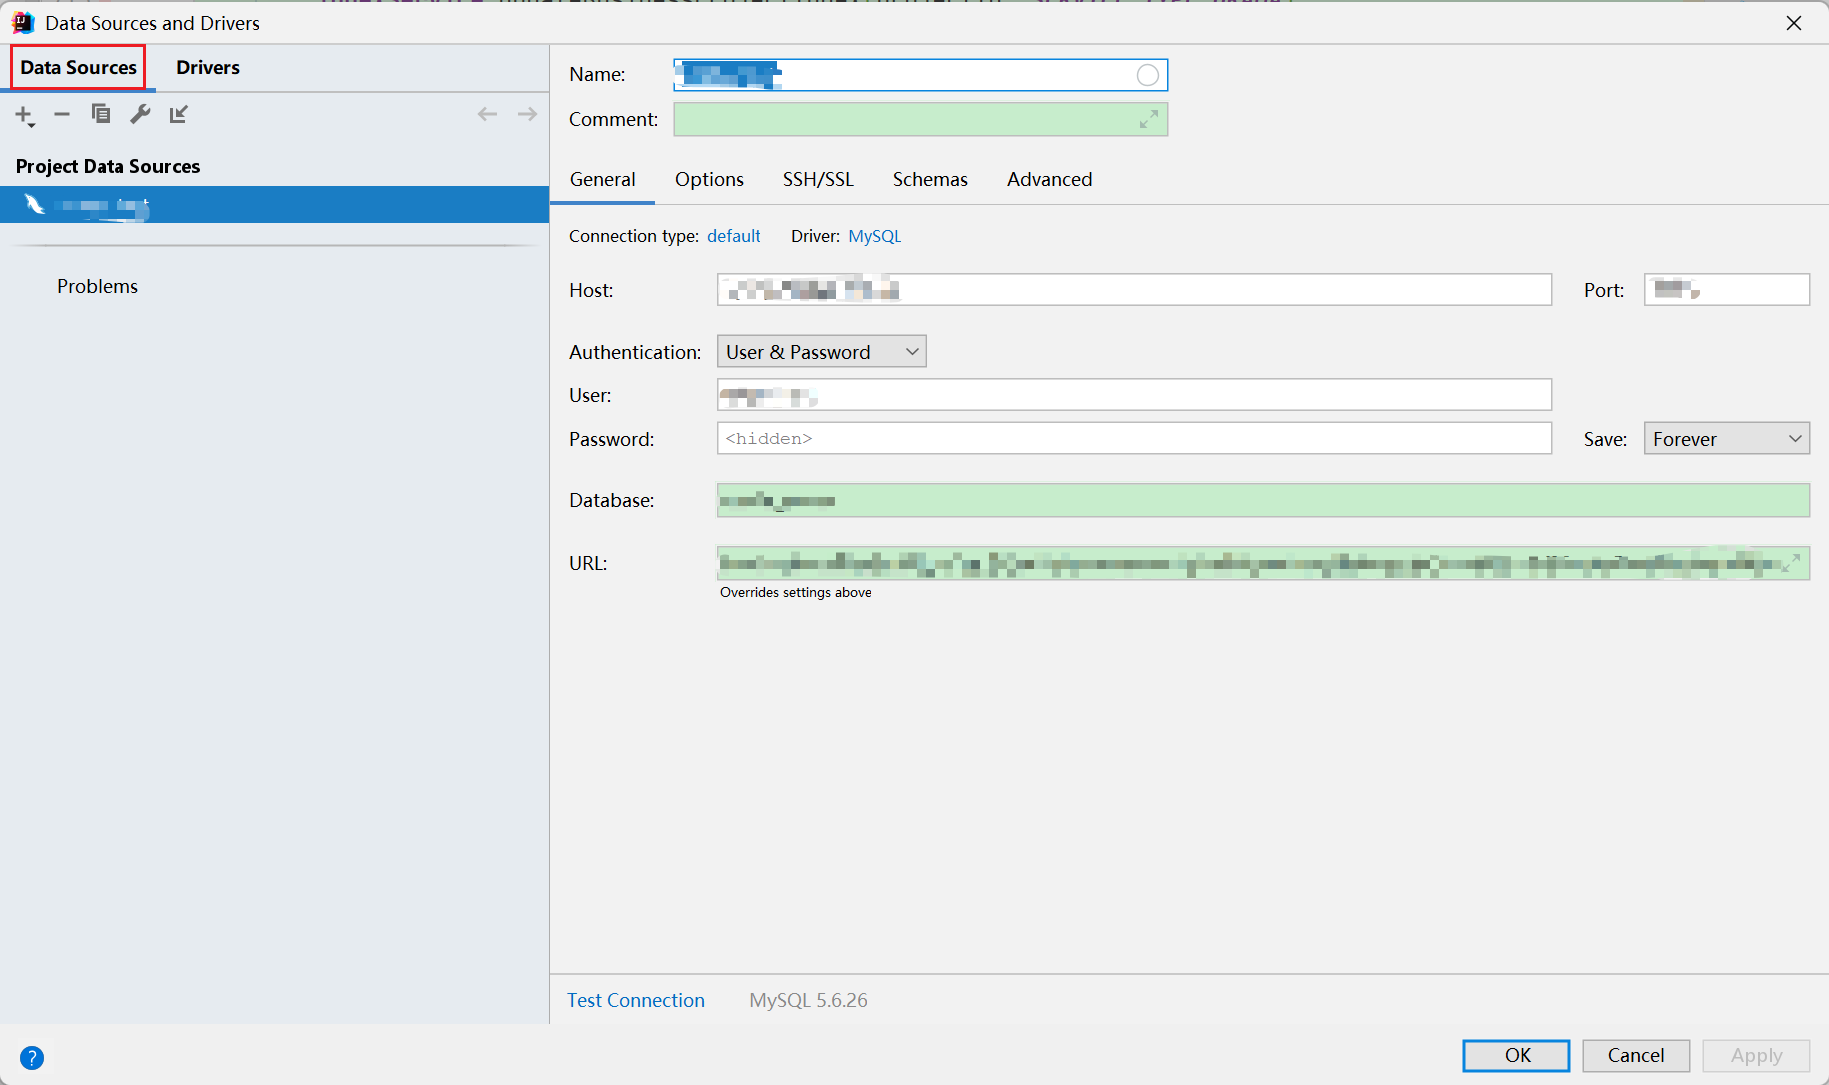Click the Test Connection link

click(636, 1000)
